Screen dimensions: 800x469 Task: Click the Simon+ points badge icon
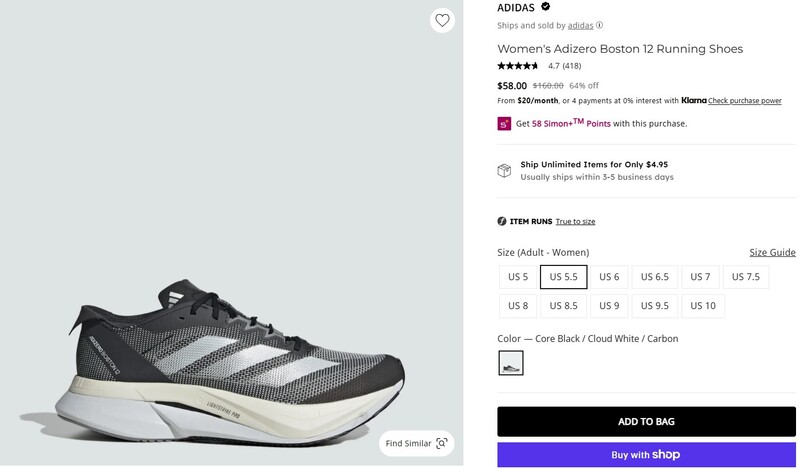click(504, 124)
